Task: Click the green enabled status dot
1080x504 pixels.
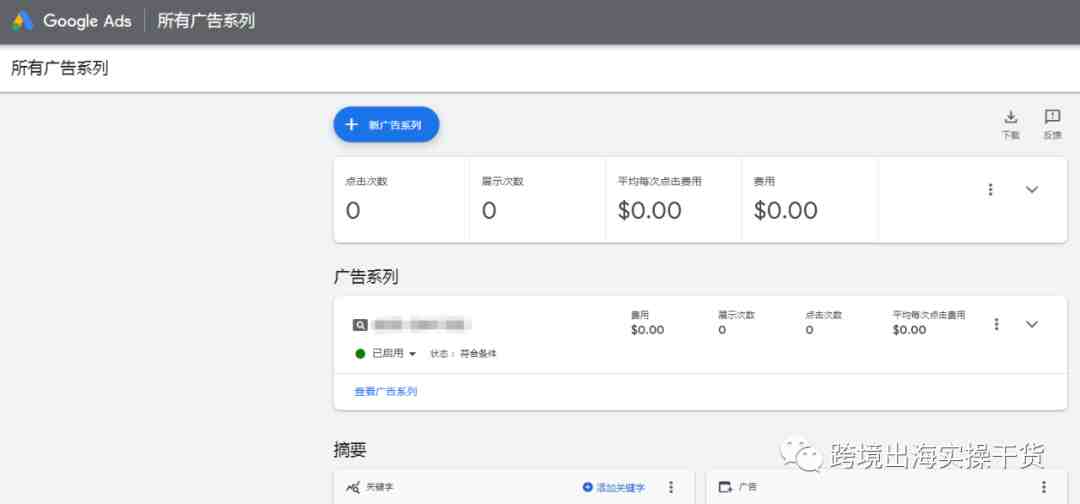Action: (x=360, y=354)
